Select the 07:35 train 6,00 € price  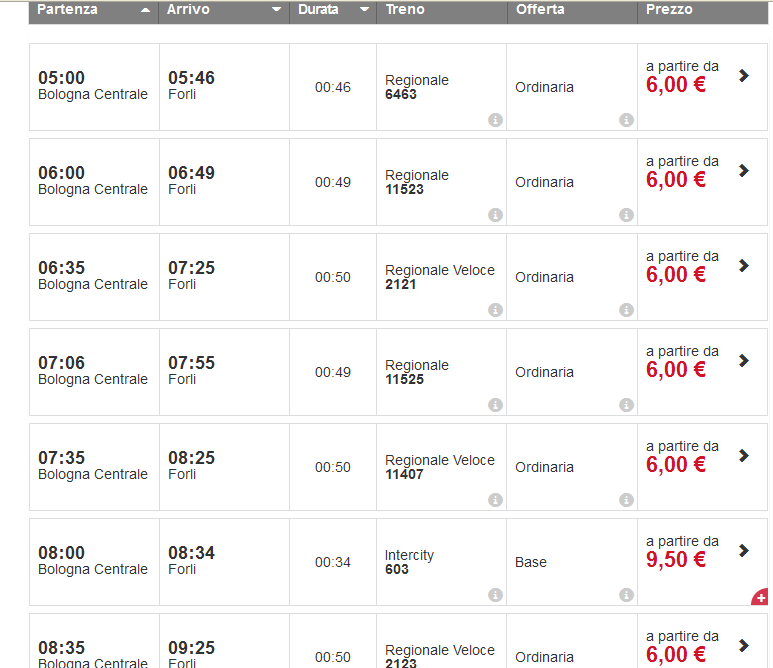pos(676,464)
